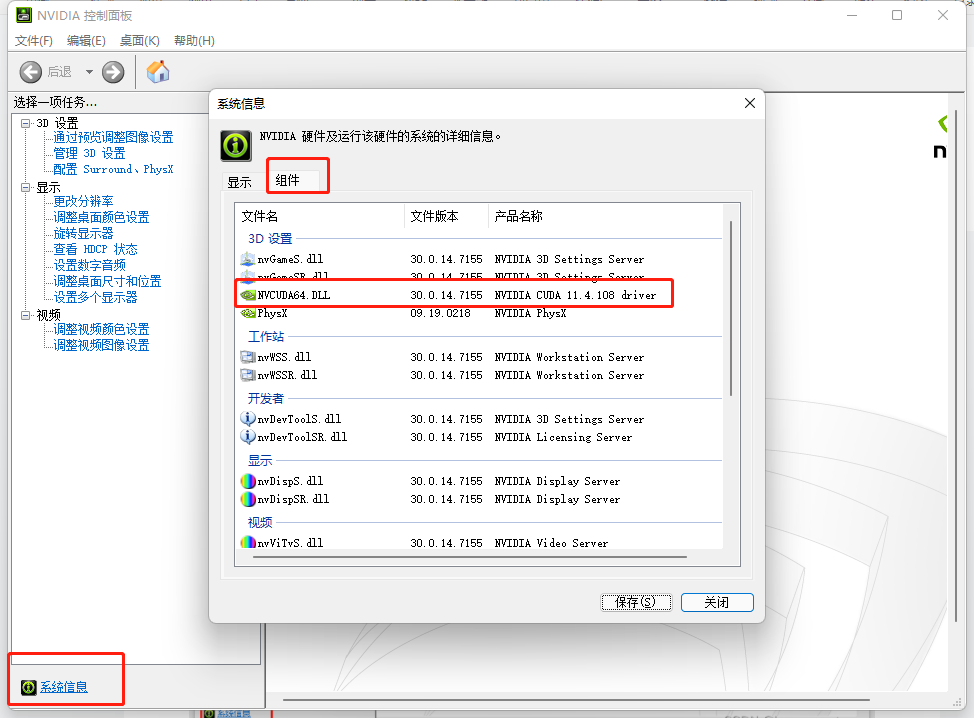This screenshot has width=974, height=718.
Task: Select the NVCUDA64.DLL file icon
Action: tap(247, 295)
